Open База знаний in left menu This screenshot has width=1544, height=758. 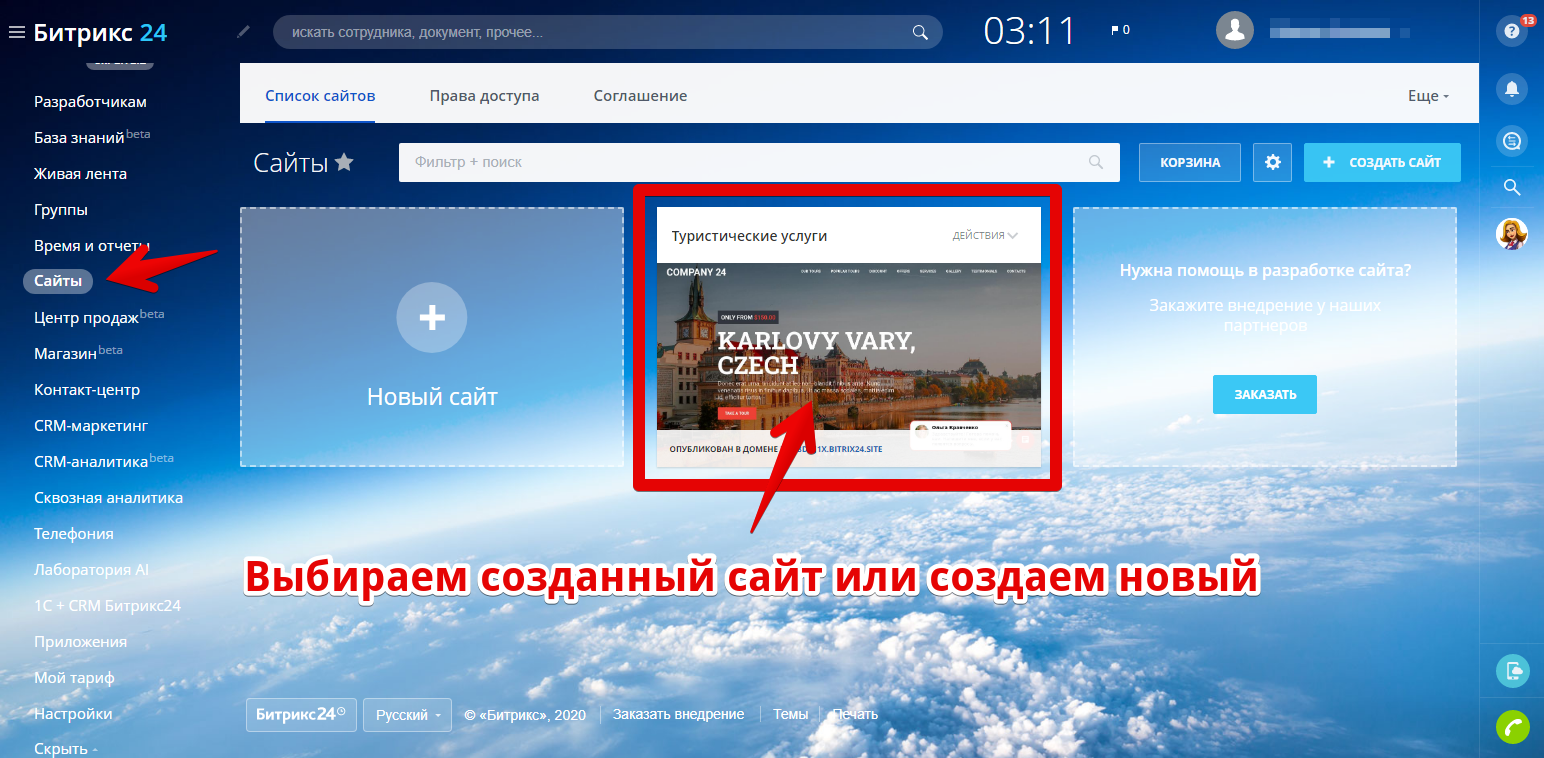click(x=80, y=138)
